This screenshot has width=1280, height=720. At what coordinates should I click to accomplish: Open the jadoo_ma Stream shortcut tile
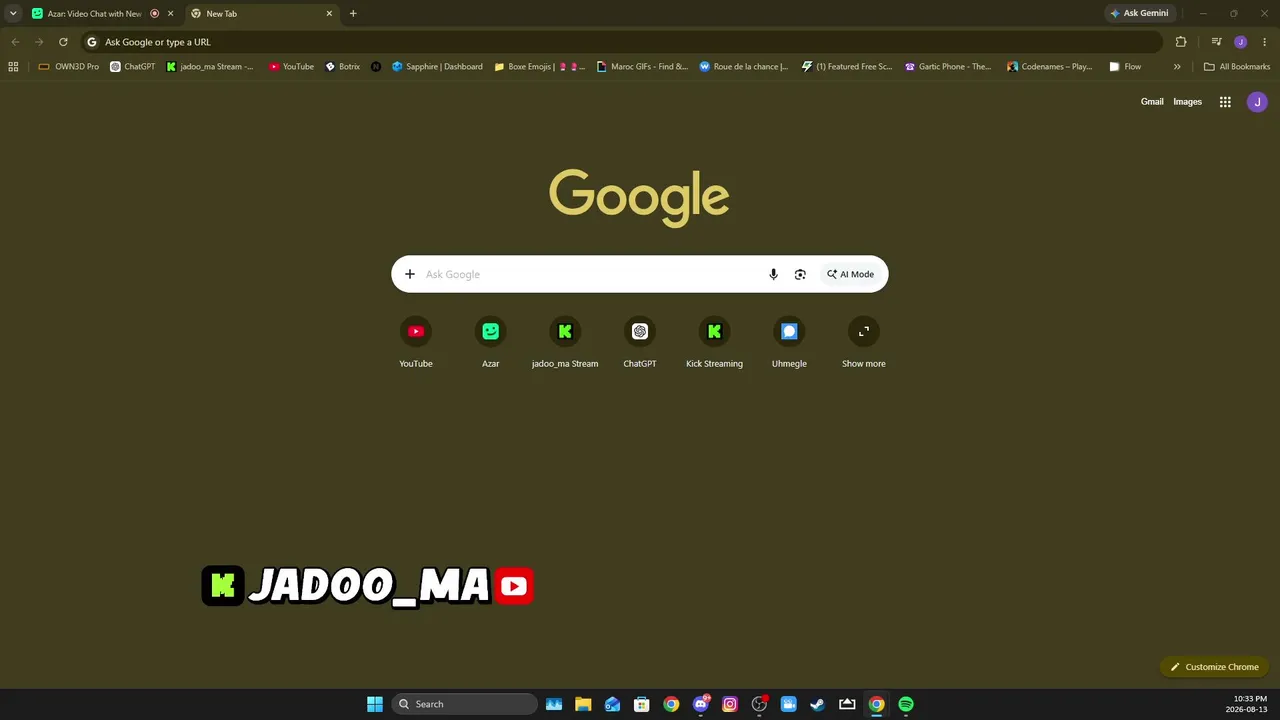pyautogui.click(x=565, y=343)
